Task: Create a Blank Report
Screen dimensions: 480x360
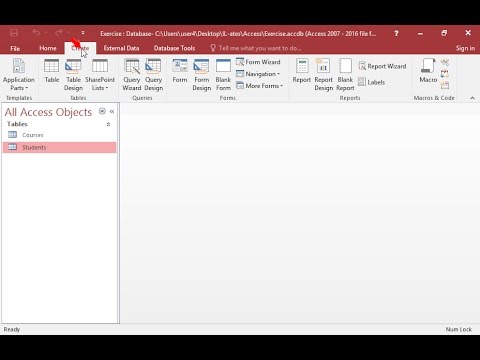Action: 345,75
